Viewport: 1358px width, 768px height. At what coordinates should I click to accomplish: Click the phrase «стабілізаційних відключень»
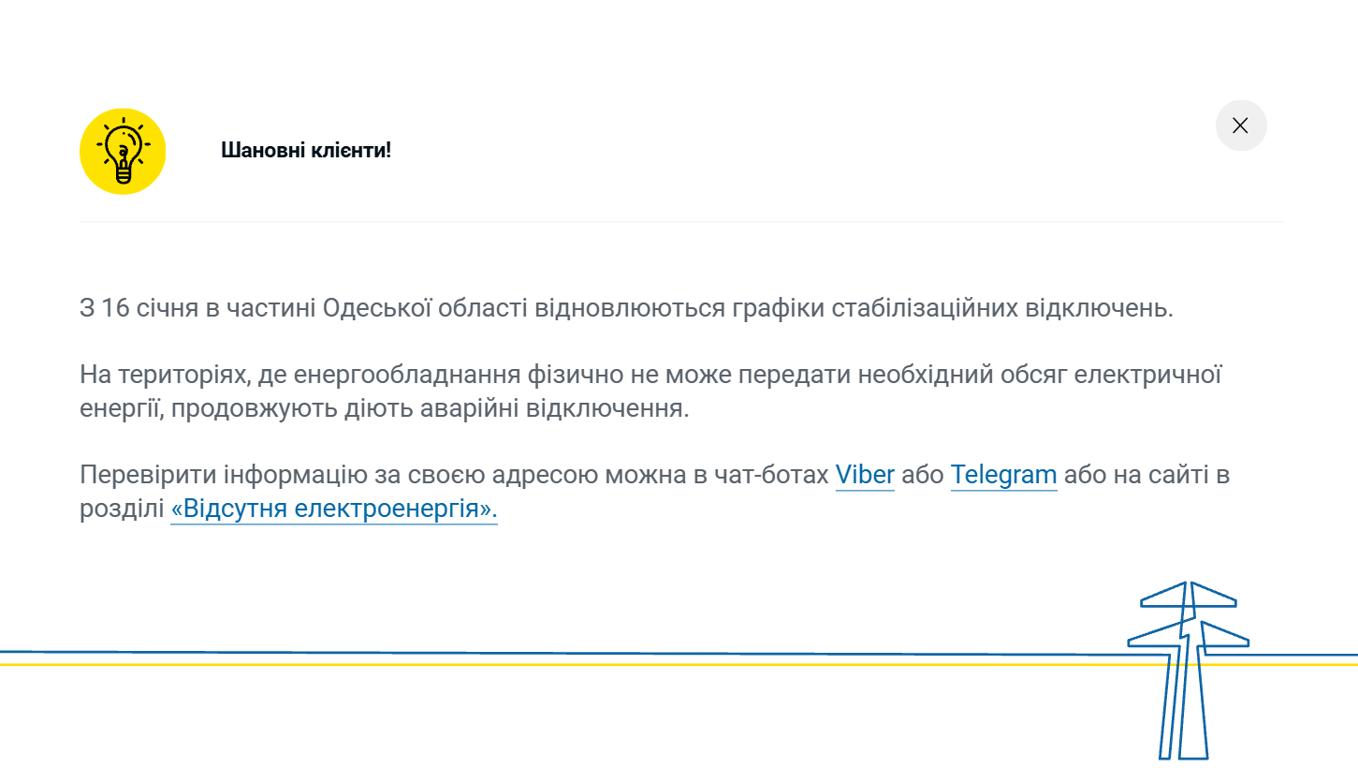click(1001, 308)
